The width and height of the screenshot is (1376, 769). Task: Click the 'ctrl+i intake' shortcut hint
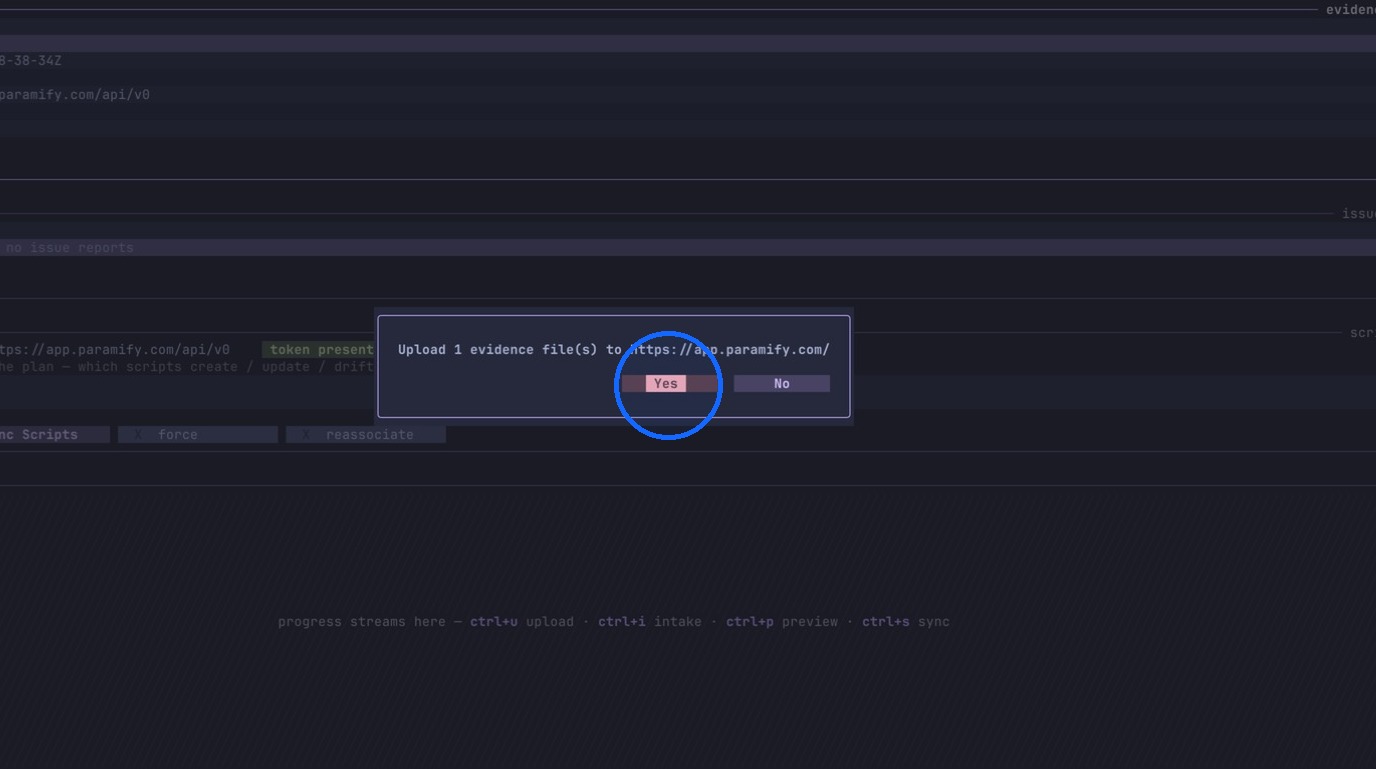tap(650, 622)
